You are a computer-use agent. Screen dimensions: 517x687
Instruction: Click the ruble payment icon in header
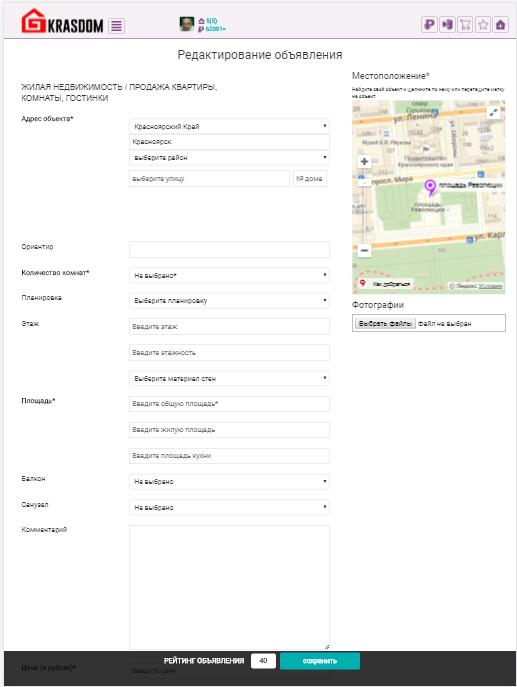click(429, 25)
